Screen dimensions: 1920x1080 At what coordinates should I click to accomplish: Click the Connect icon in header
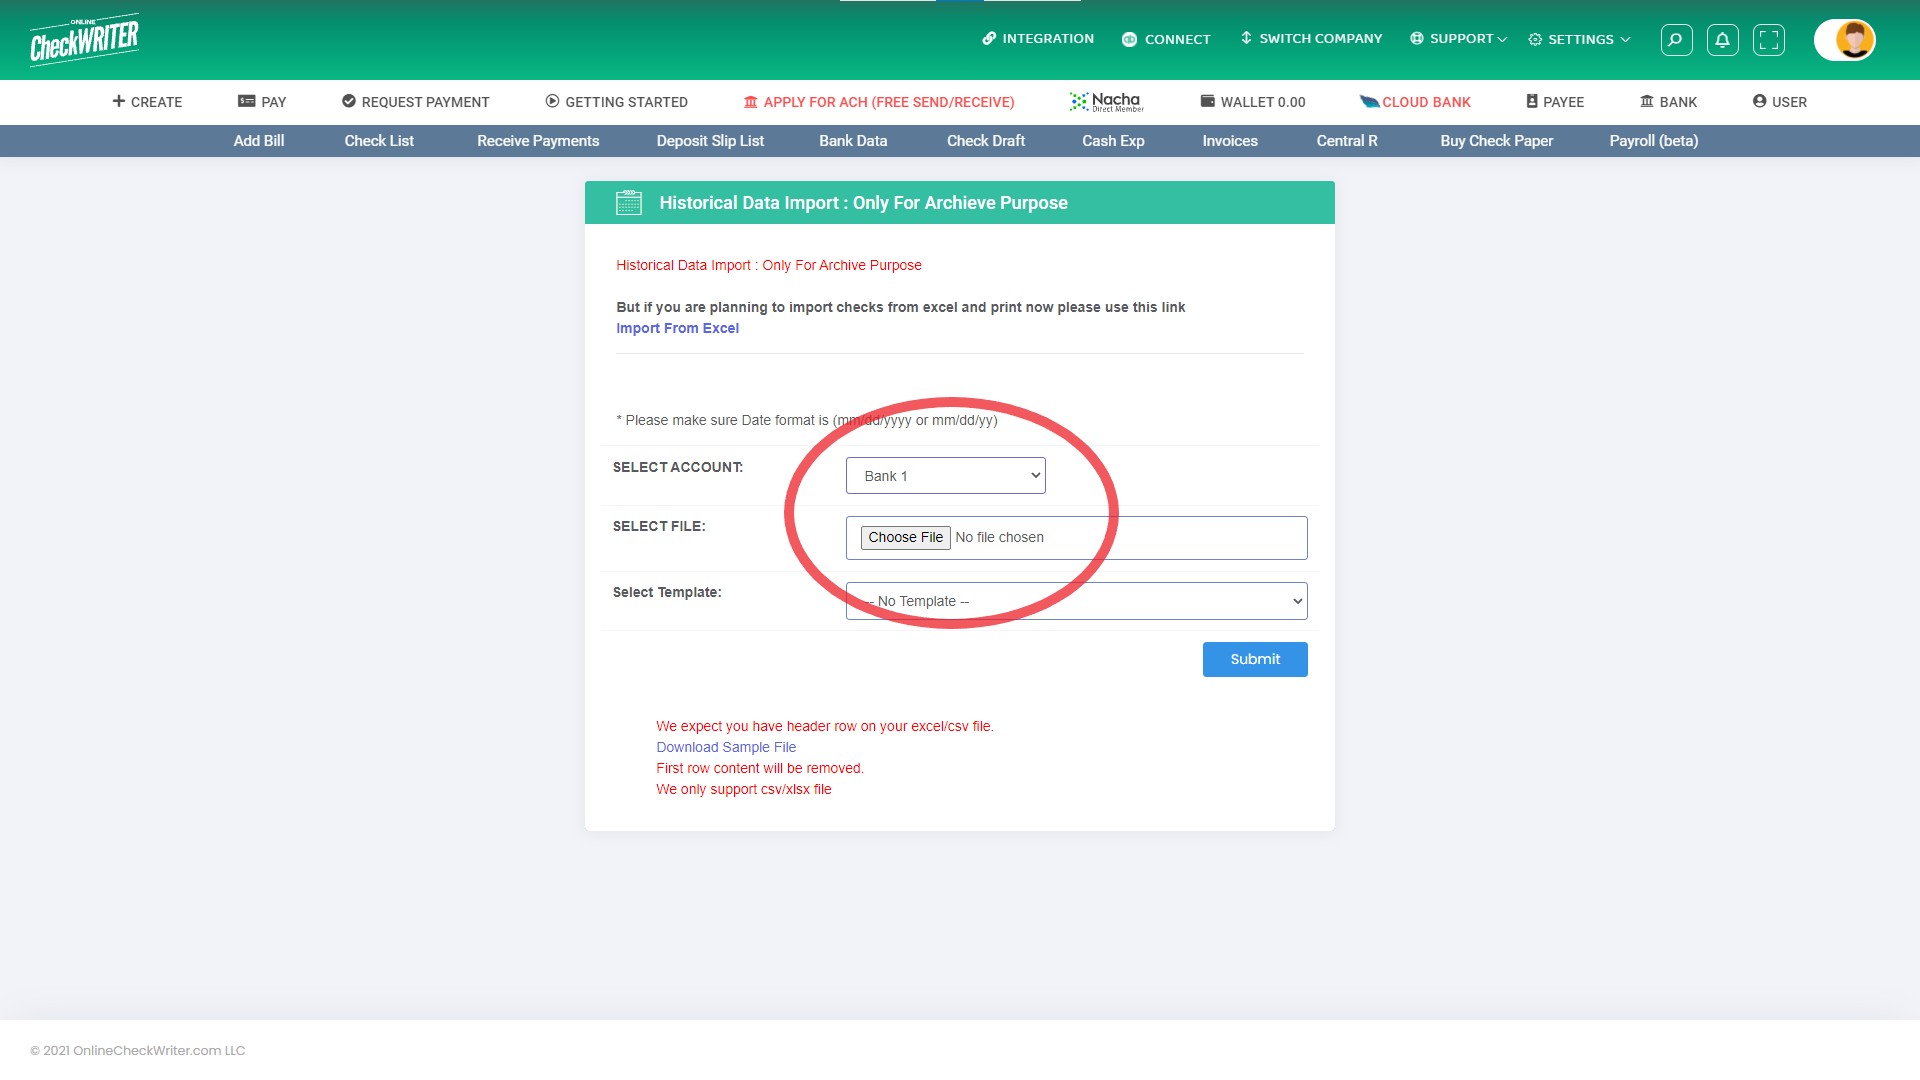pos(1129,39)
